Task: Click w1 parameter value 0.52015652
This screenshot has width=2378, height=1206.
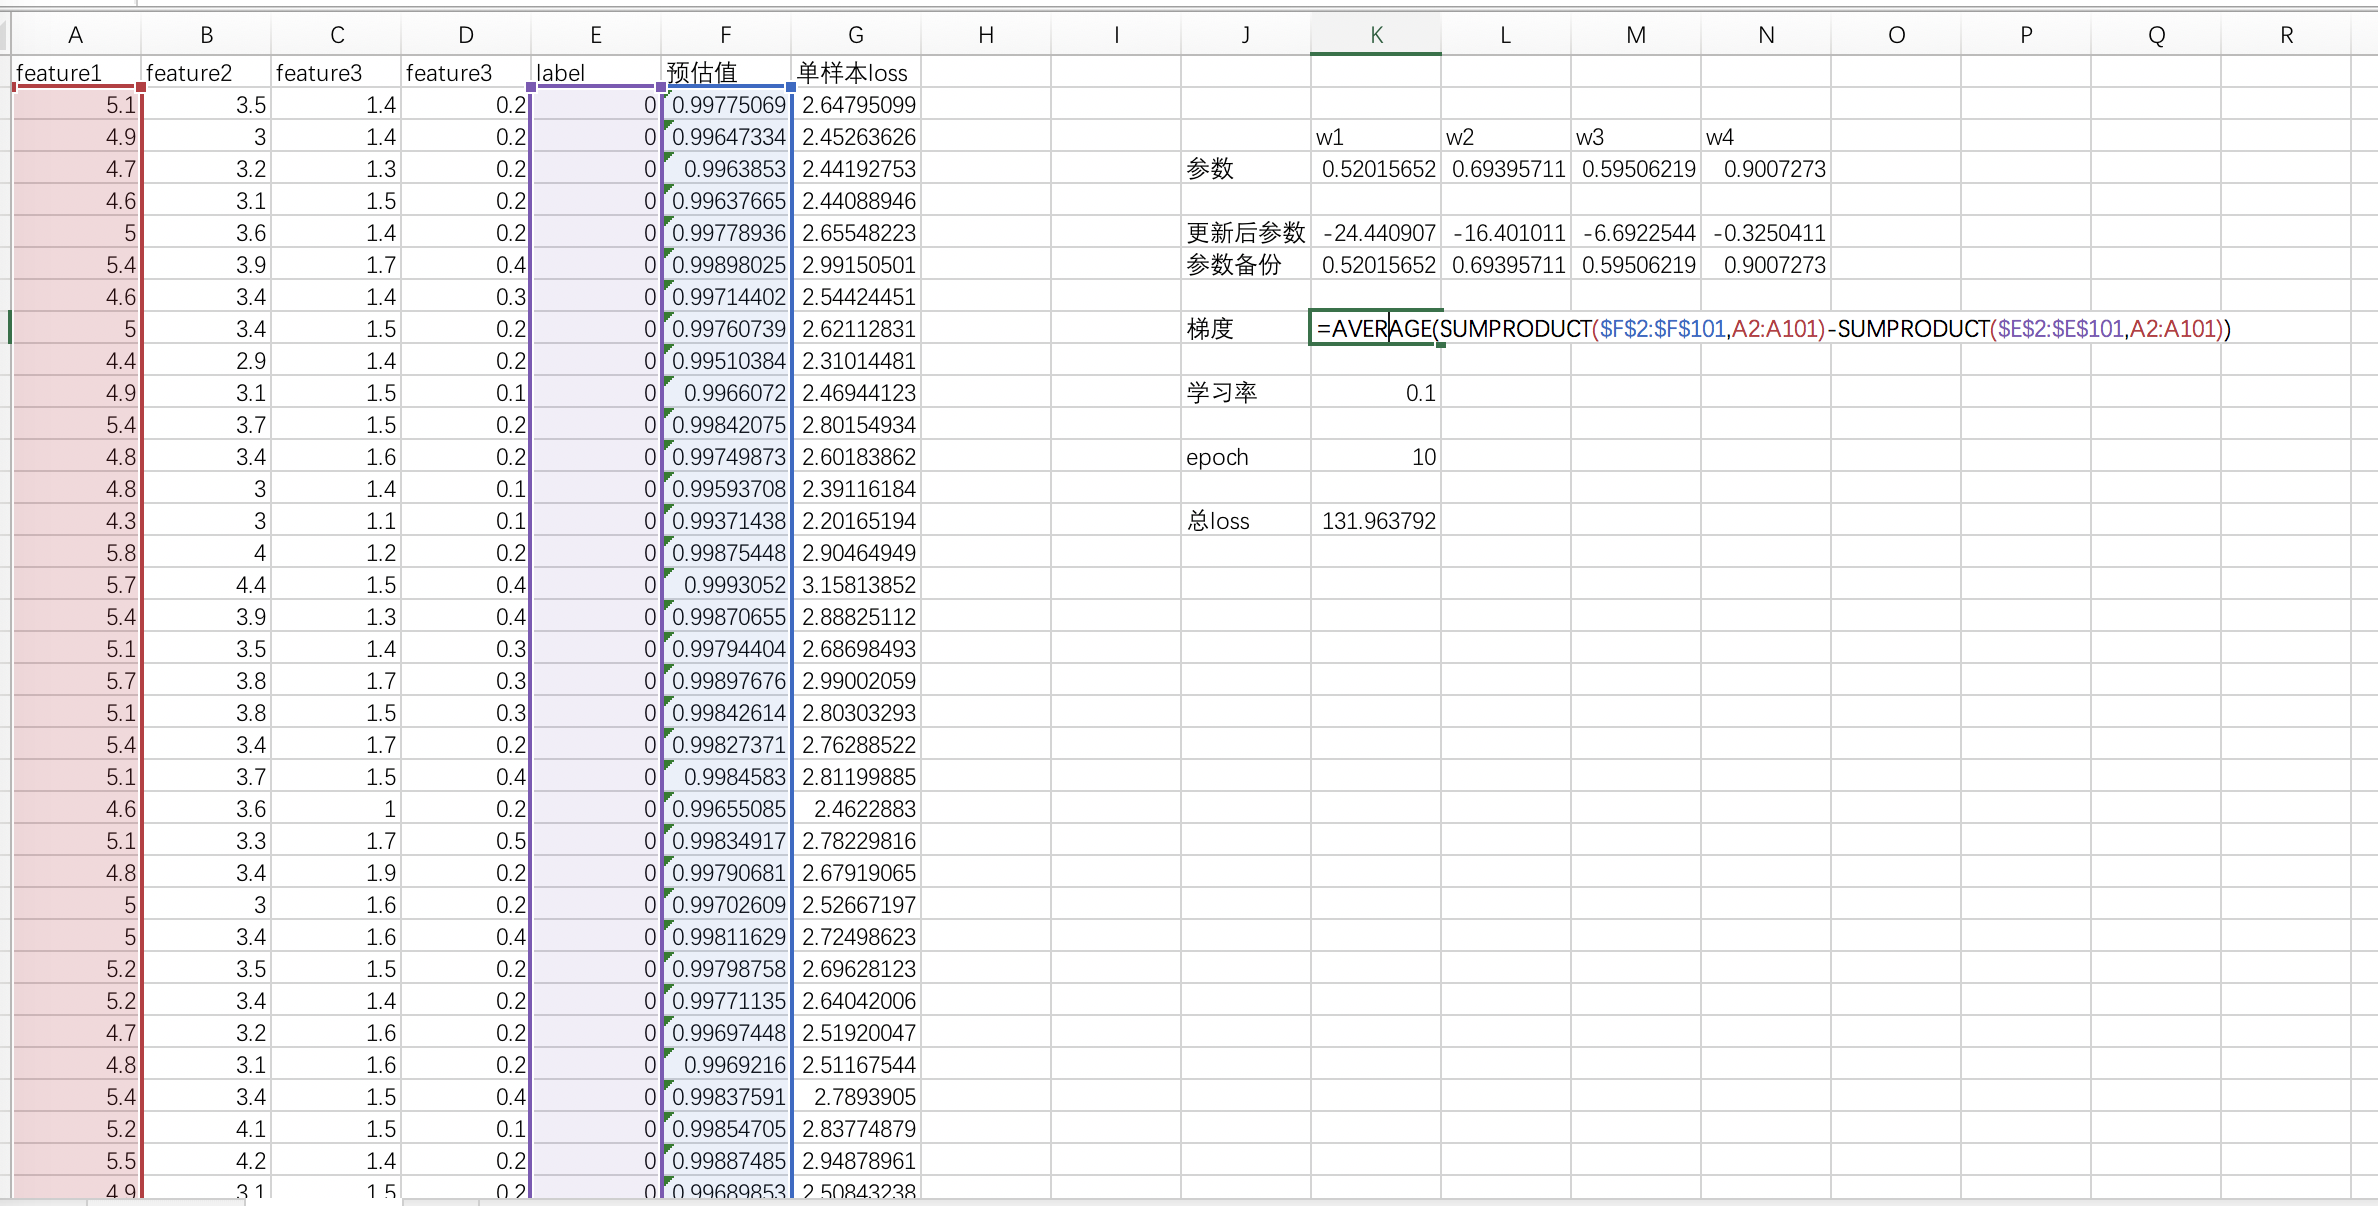Action: [x=1376, y=169]
